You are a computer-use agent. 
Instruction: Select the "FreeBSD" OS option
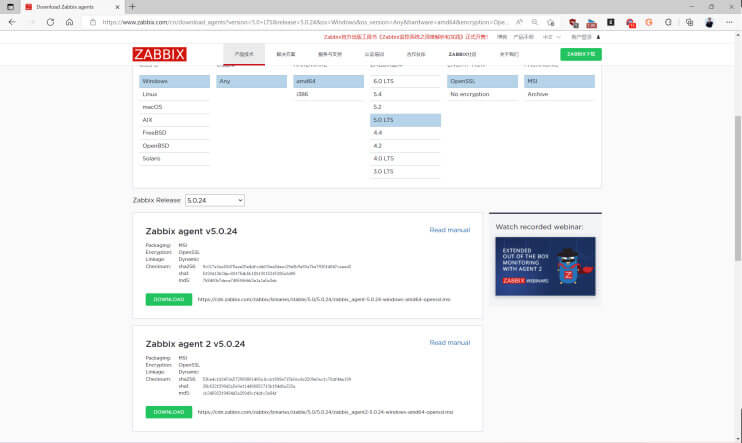[174, 133]
